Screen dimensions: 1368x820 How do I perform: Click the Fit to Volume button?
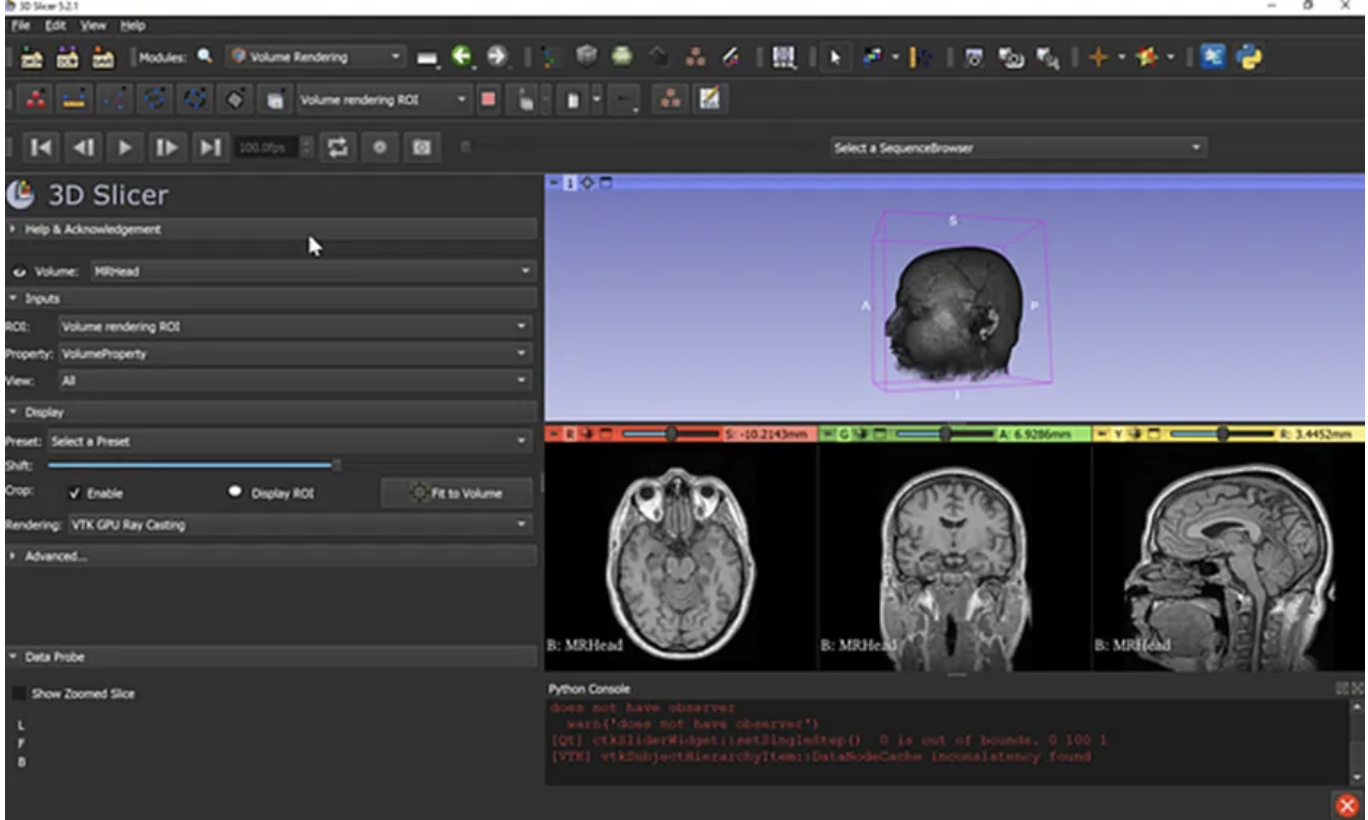[456, 493]
